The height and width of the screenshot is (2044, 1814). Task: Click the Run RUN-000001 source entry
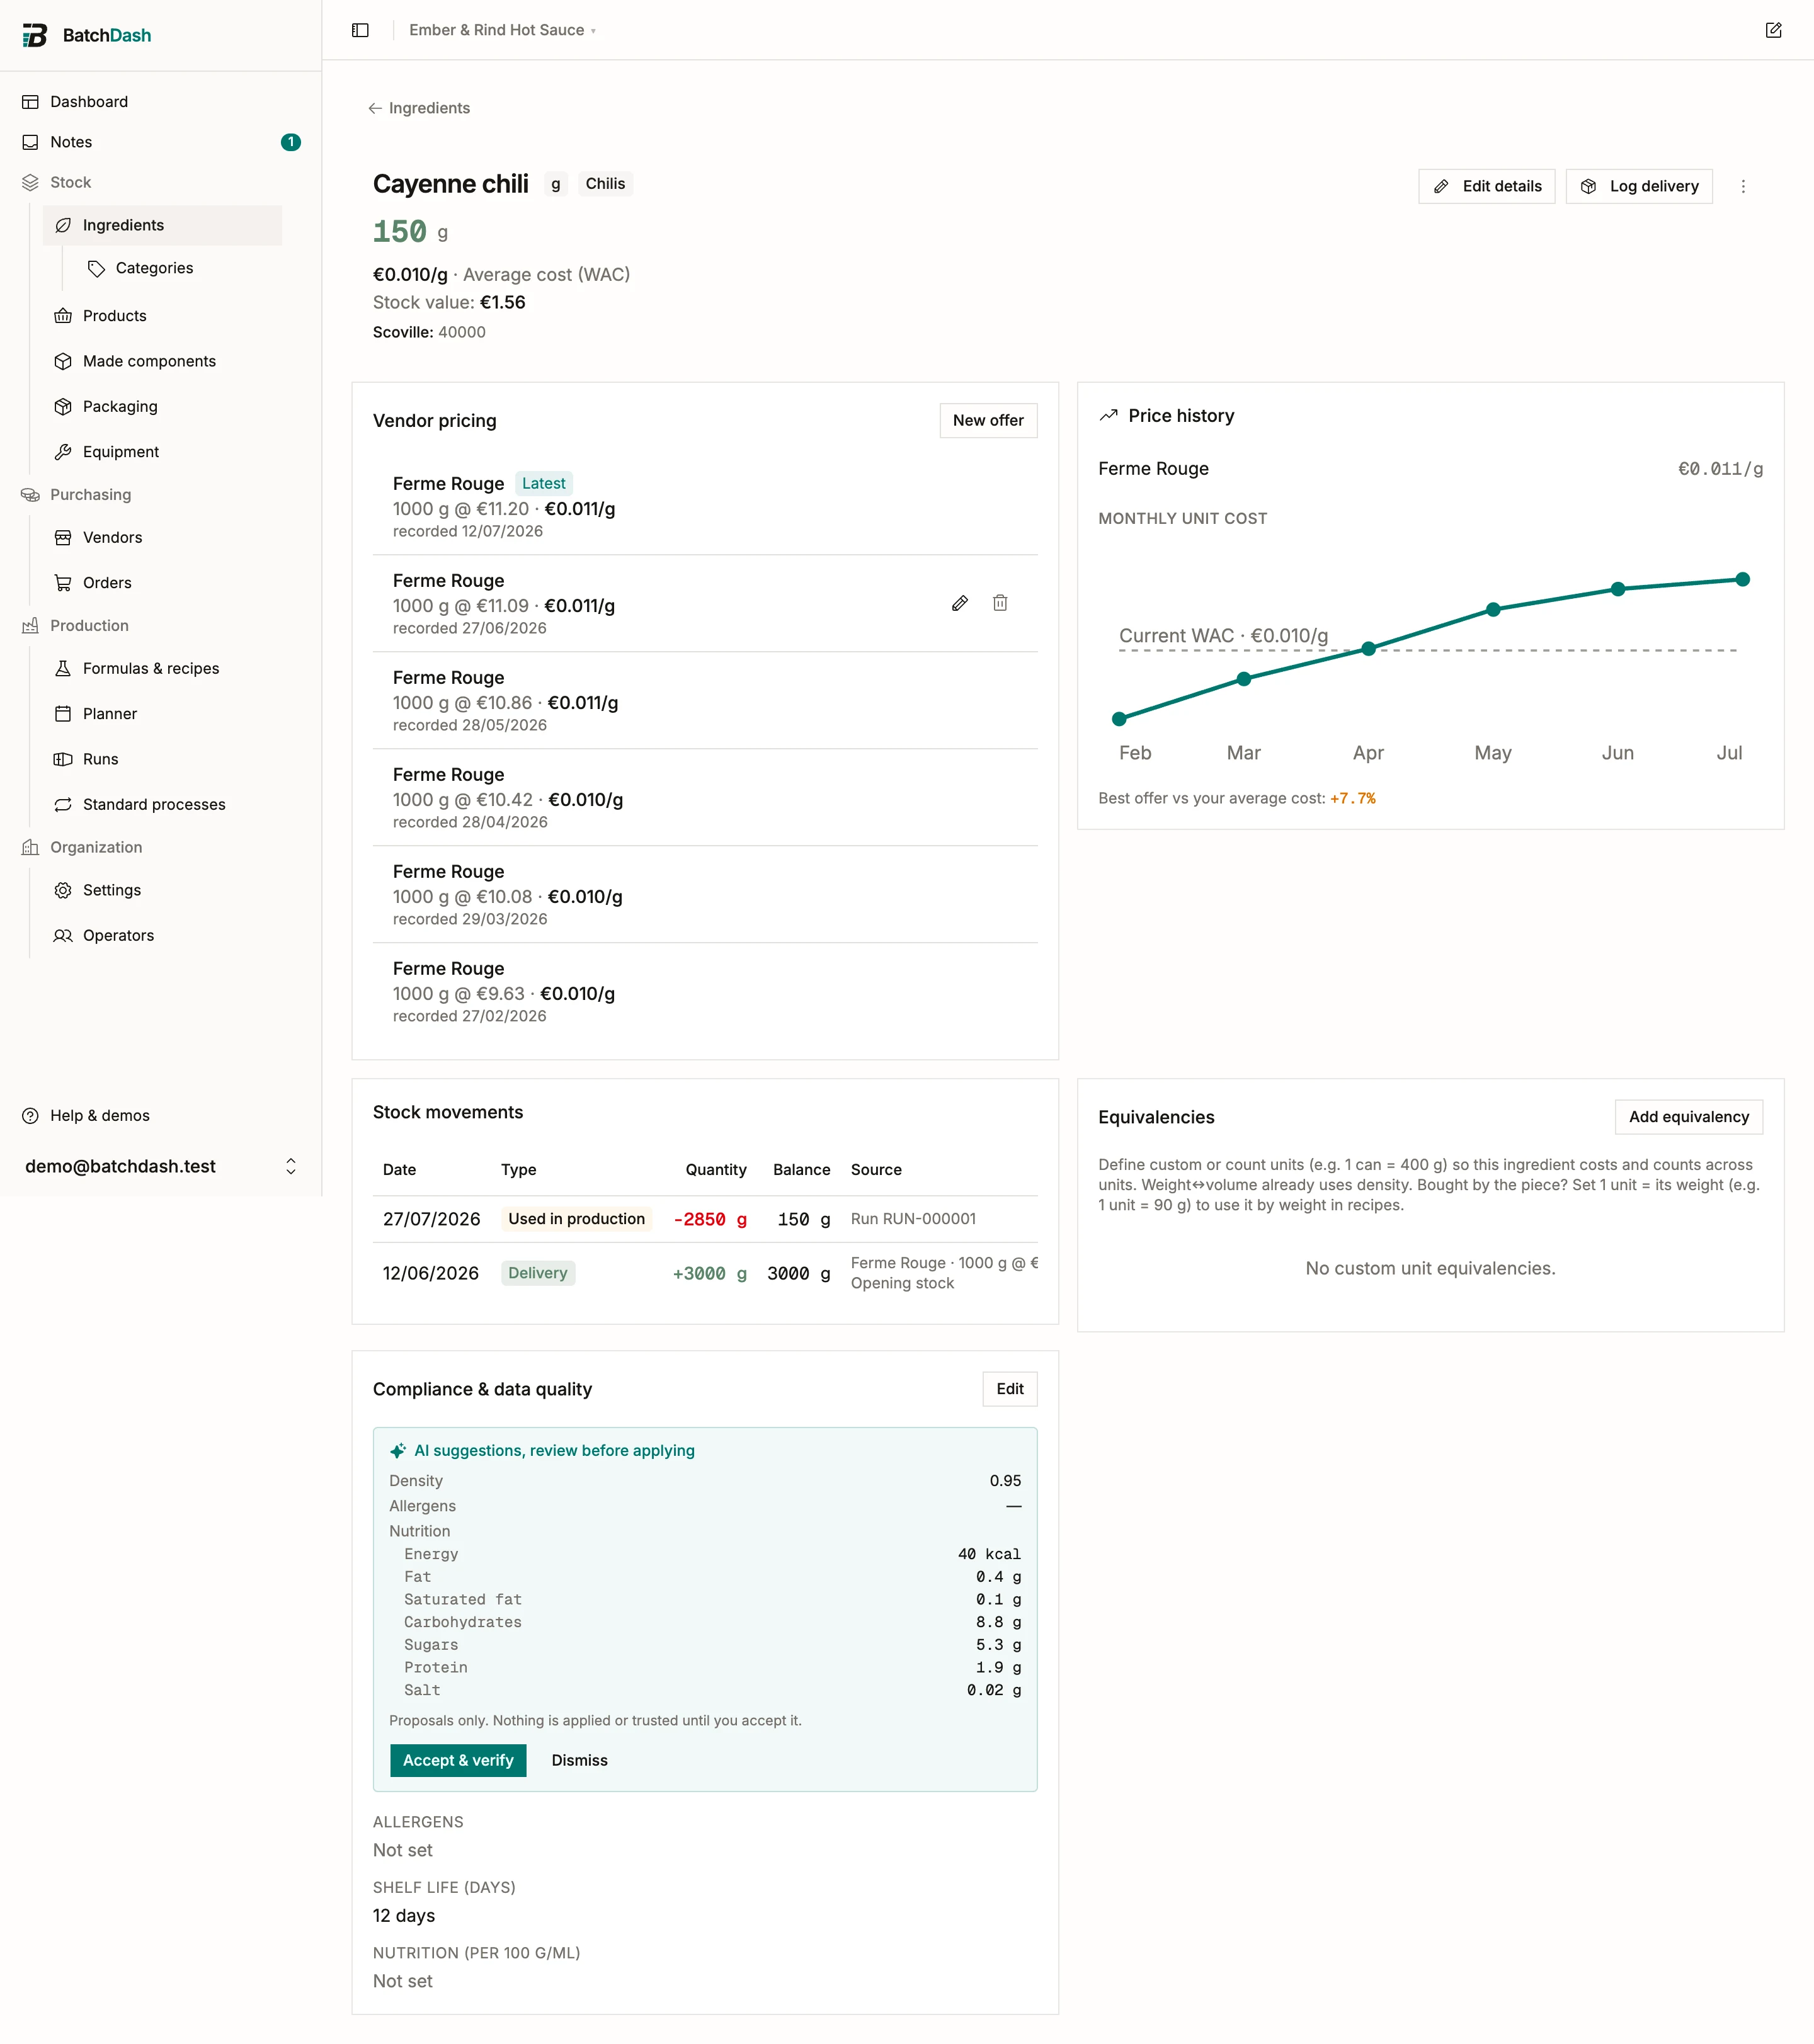coord(913,1219)
